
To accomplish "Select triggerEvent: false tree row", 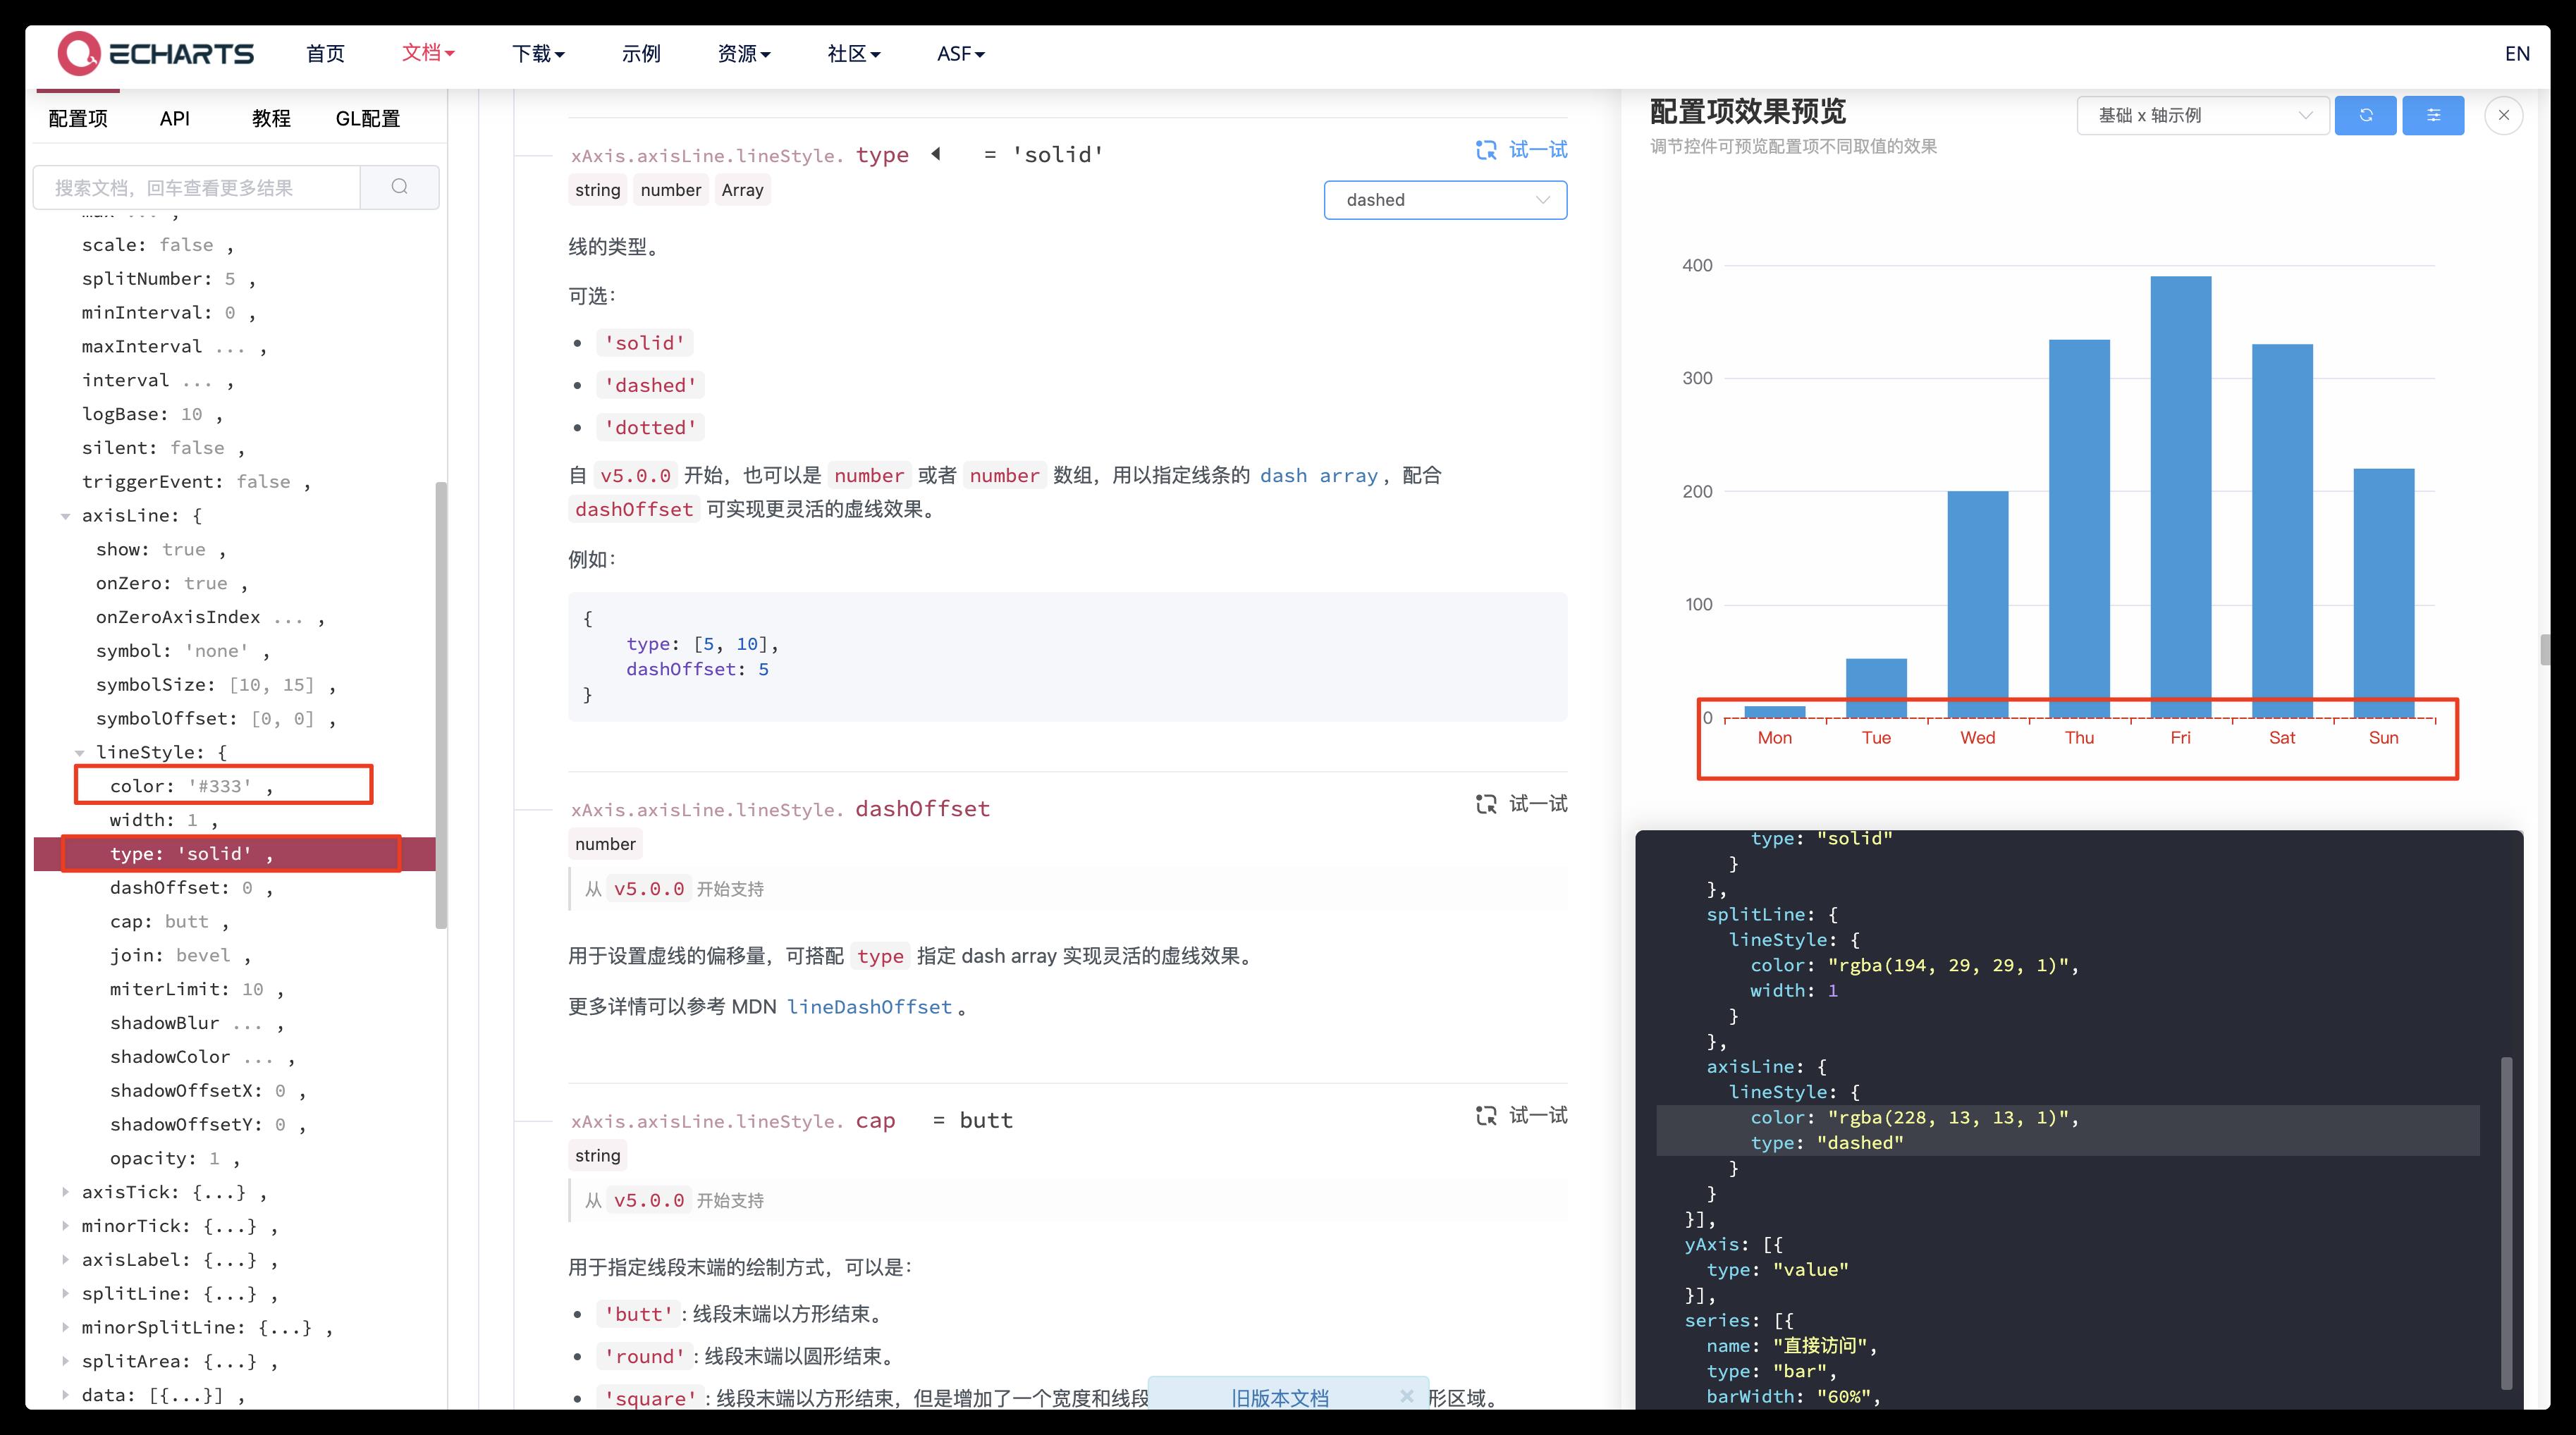I will 196,482.
